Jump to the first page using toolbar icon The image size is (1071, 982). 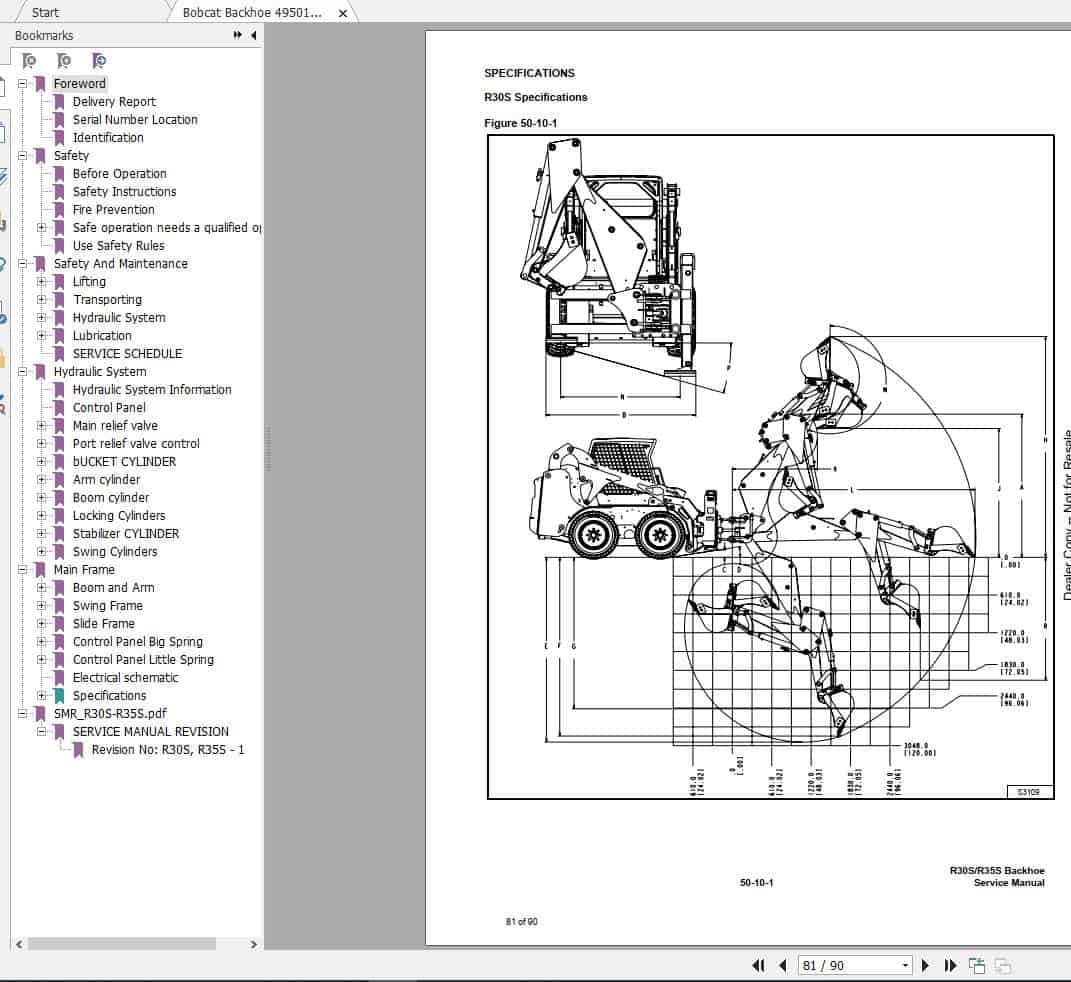click(759, 965)
